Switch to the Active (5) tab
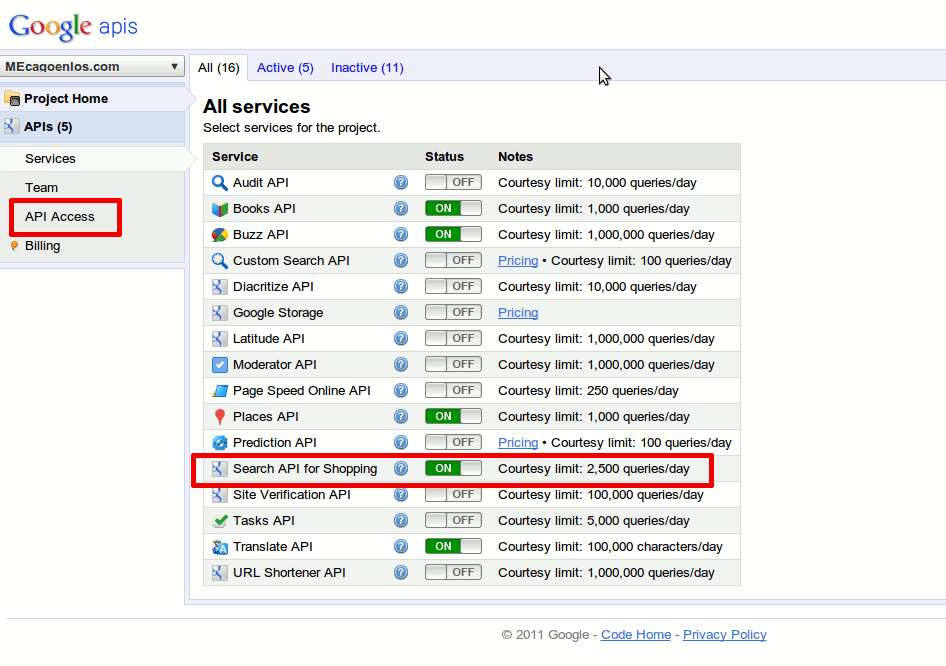Screen dimensions: 946x666 (x=285, y=68)
